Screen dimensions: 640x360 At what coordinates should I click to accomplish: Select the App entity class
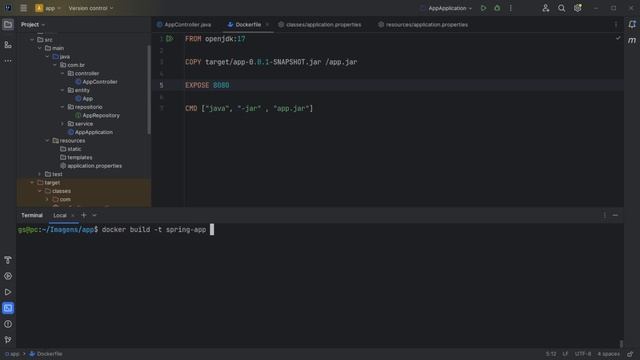click(x=84, y=99)
